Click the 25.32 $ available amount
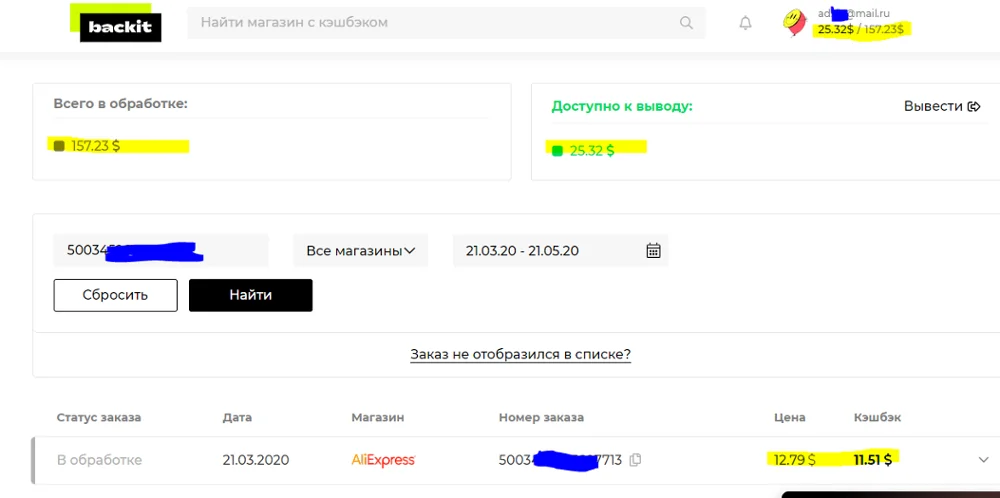The image size is (1000, 498). tap(592, 151)
